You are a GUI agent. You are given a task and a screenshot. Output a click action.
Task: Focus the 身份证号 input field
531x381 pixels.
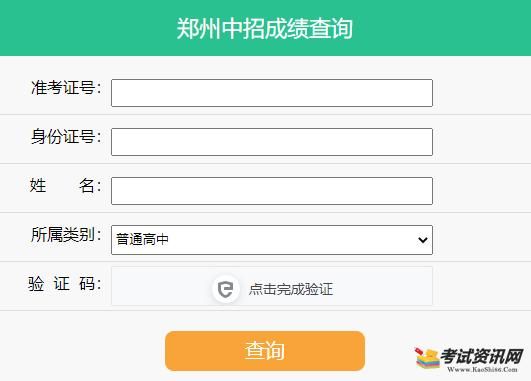272,142
